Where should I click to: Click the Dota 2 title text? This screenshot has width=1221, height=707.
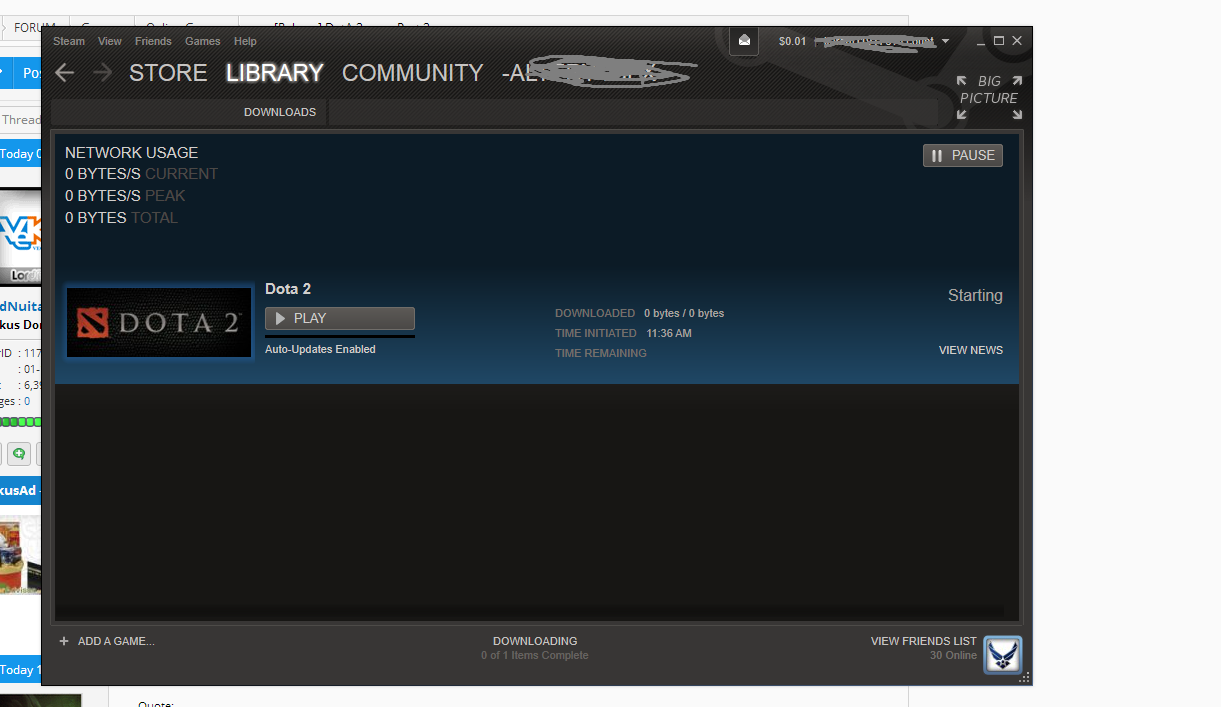[x=288, y=289]
